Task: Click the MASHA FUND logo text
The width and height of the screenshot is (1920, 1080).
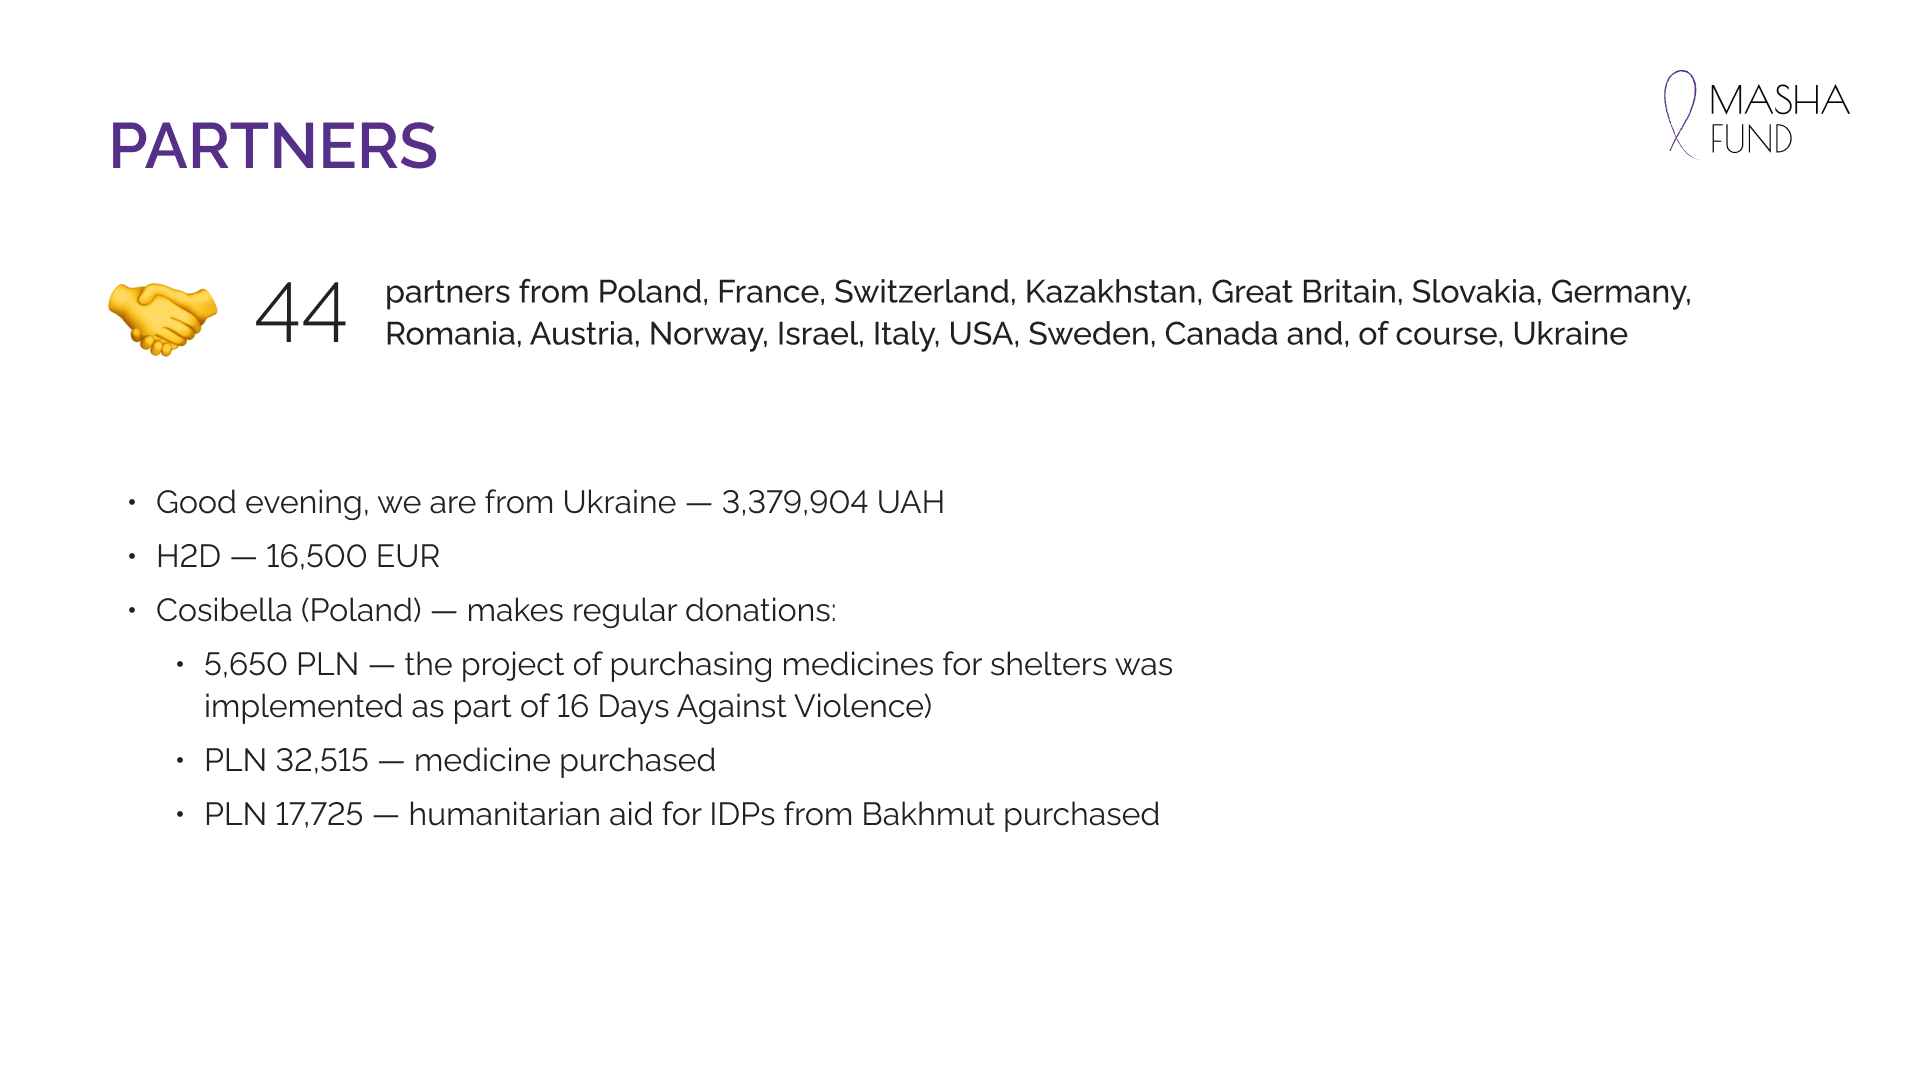Action: coord(1778,119)
